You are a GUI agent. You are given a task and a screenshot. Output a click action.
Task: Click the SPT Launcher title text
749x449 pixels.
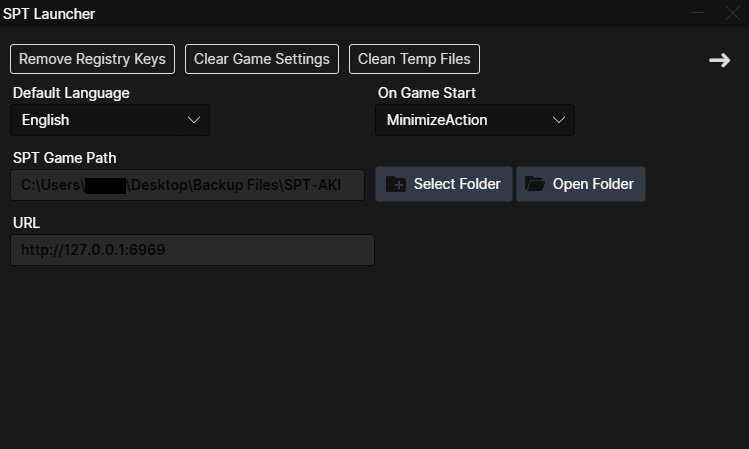(x=49, y=14)
